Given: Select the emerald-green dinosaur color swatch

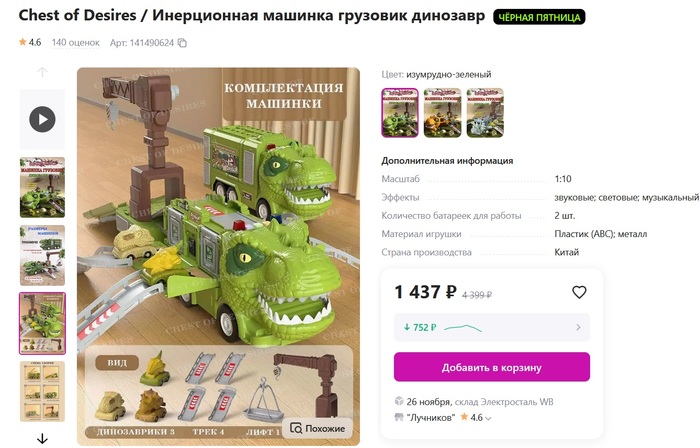Looking at the screenshot, I should (400, 112).
